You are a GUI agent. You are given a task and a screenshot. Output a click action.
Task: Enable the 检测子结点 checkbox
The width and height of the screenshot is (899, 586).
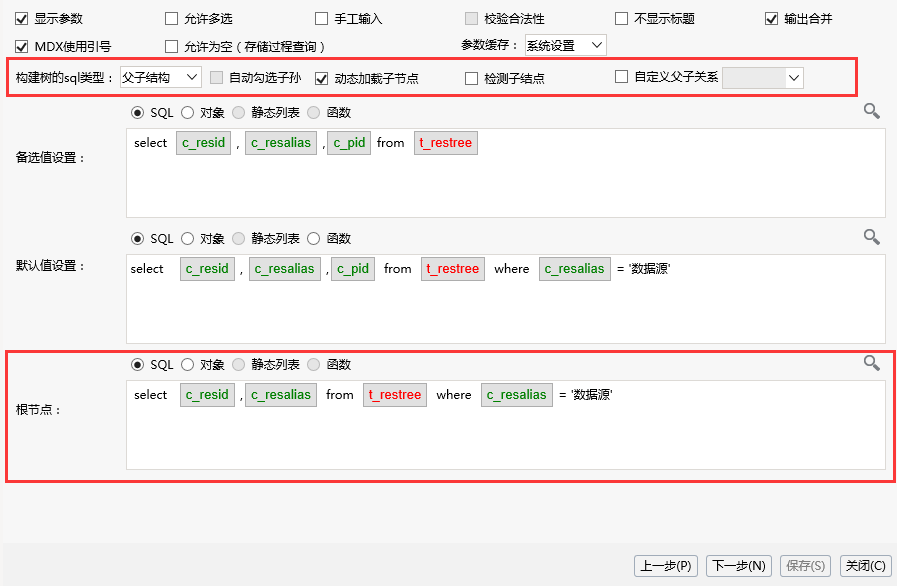471,79
